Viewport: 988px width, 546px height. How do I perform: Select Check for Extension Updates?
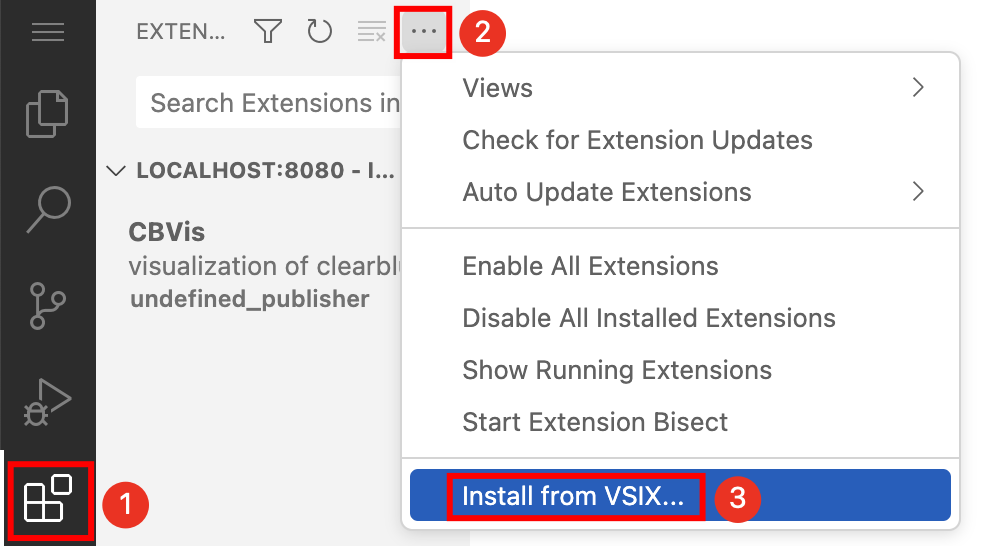tap(637, 140)
